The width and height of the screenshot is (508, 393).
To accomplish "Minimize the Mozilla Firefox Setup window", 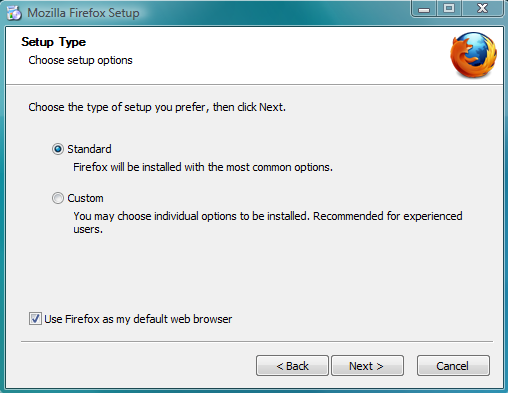I will 424,8.
